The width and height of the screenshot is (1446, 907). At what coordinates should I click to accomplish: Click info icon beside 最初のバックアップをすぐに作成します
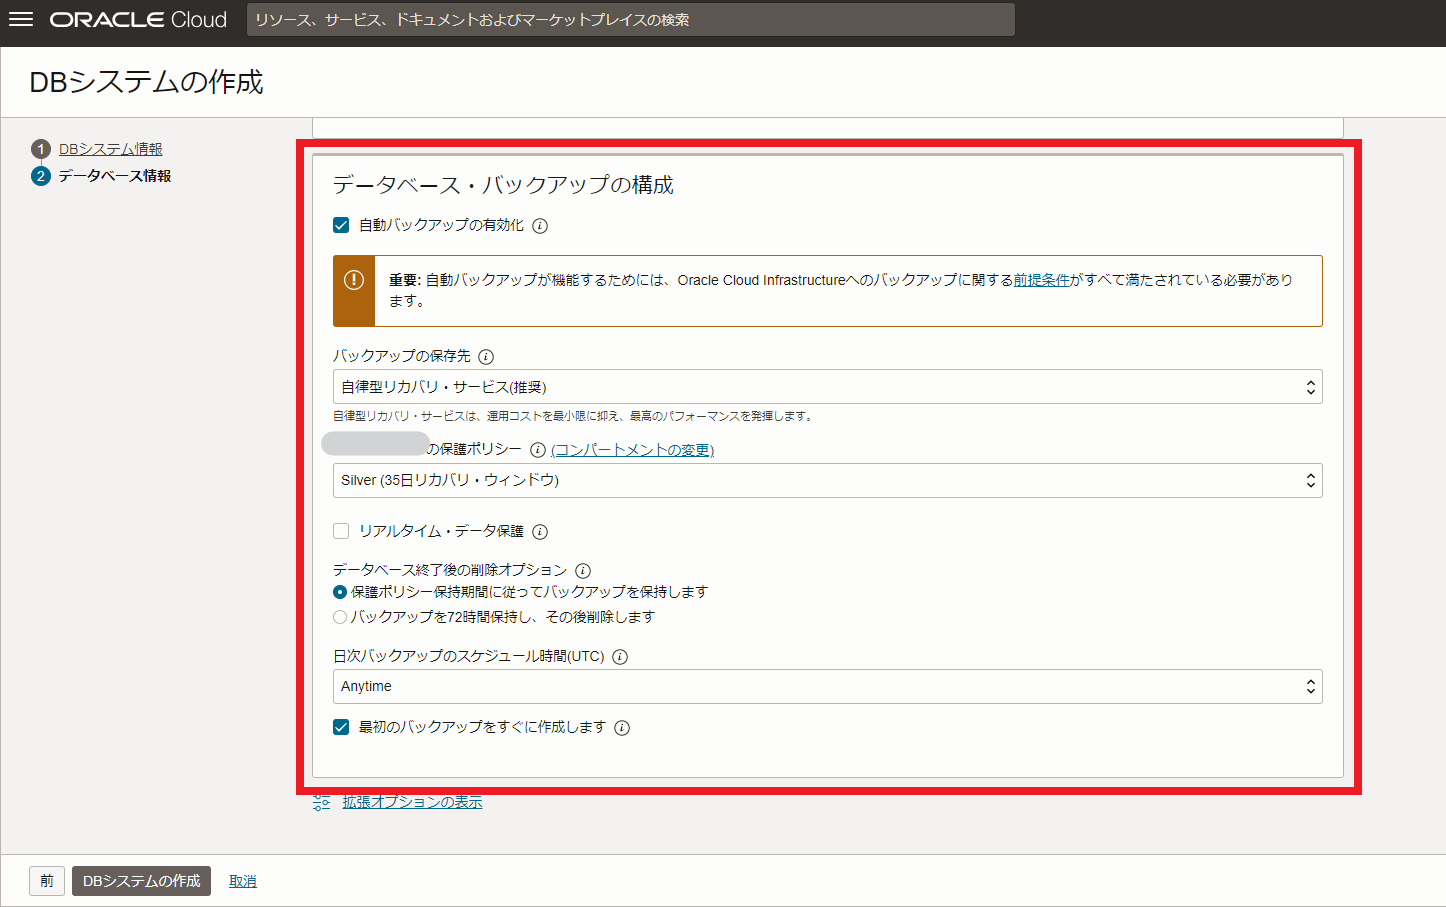click(622, 728)
